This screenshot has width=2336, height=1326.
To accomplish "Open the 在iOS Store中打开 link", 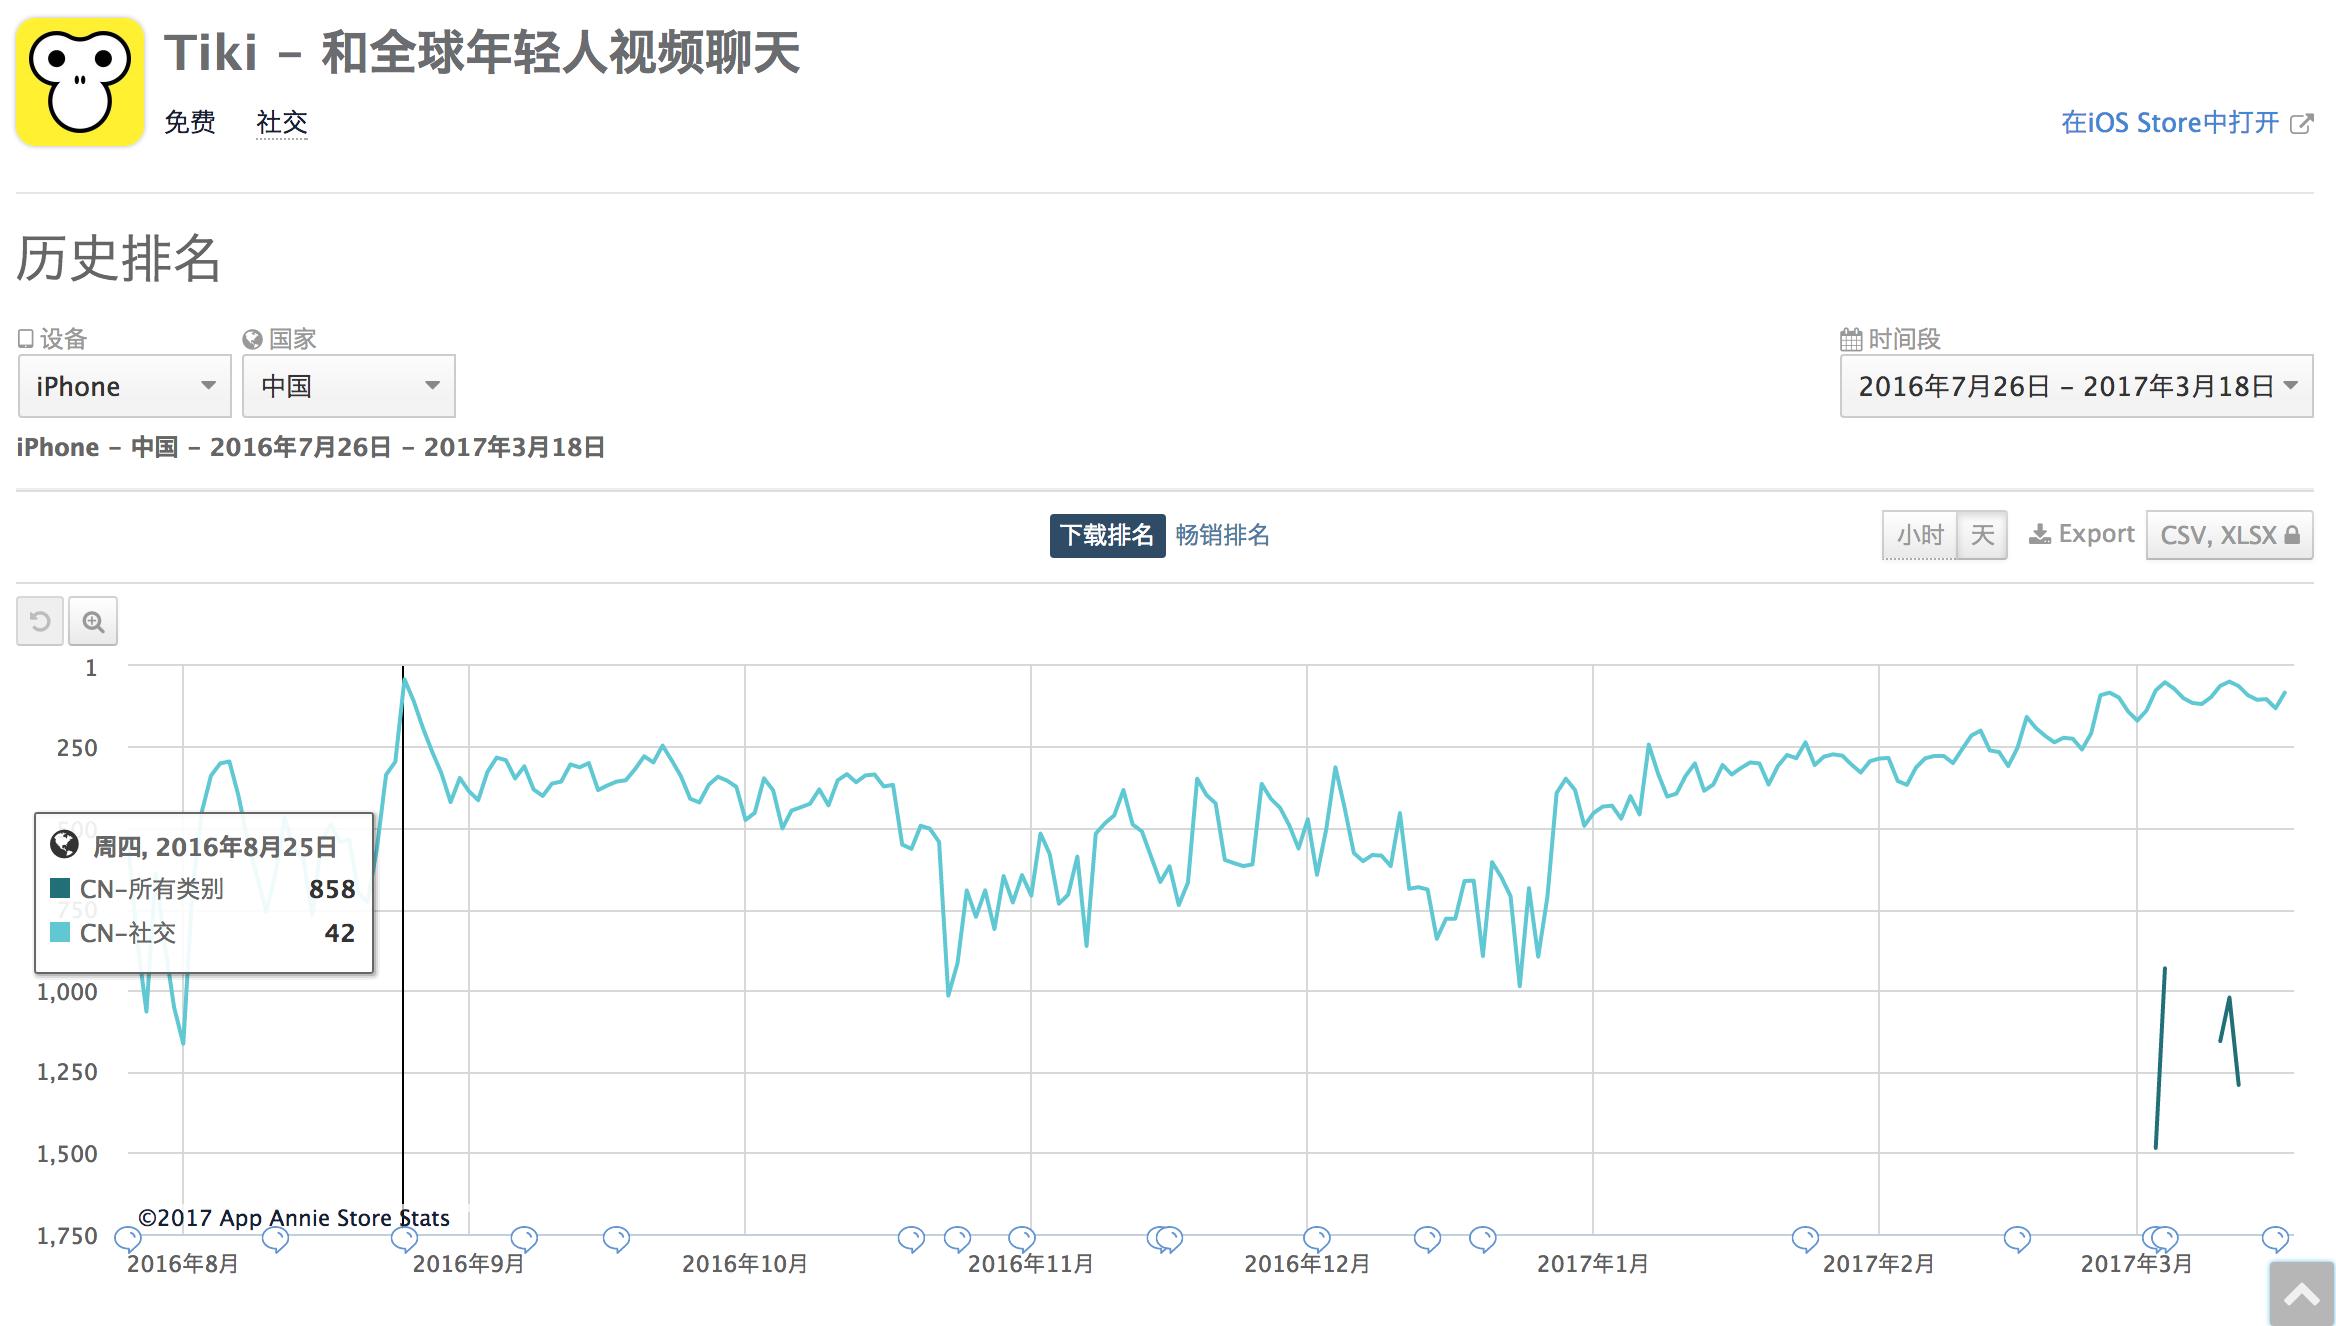I will (x=2169, y=123).
